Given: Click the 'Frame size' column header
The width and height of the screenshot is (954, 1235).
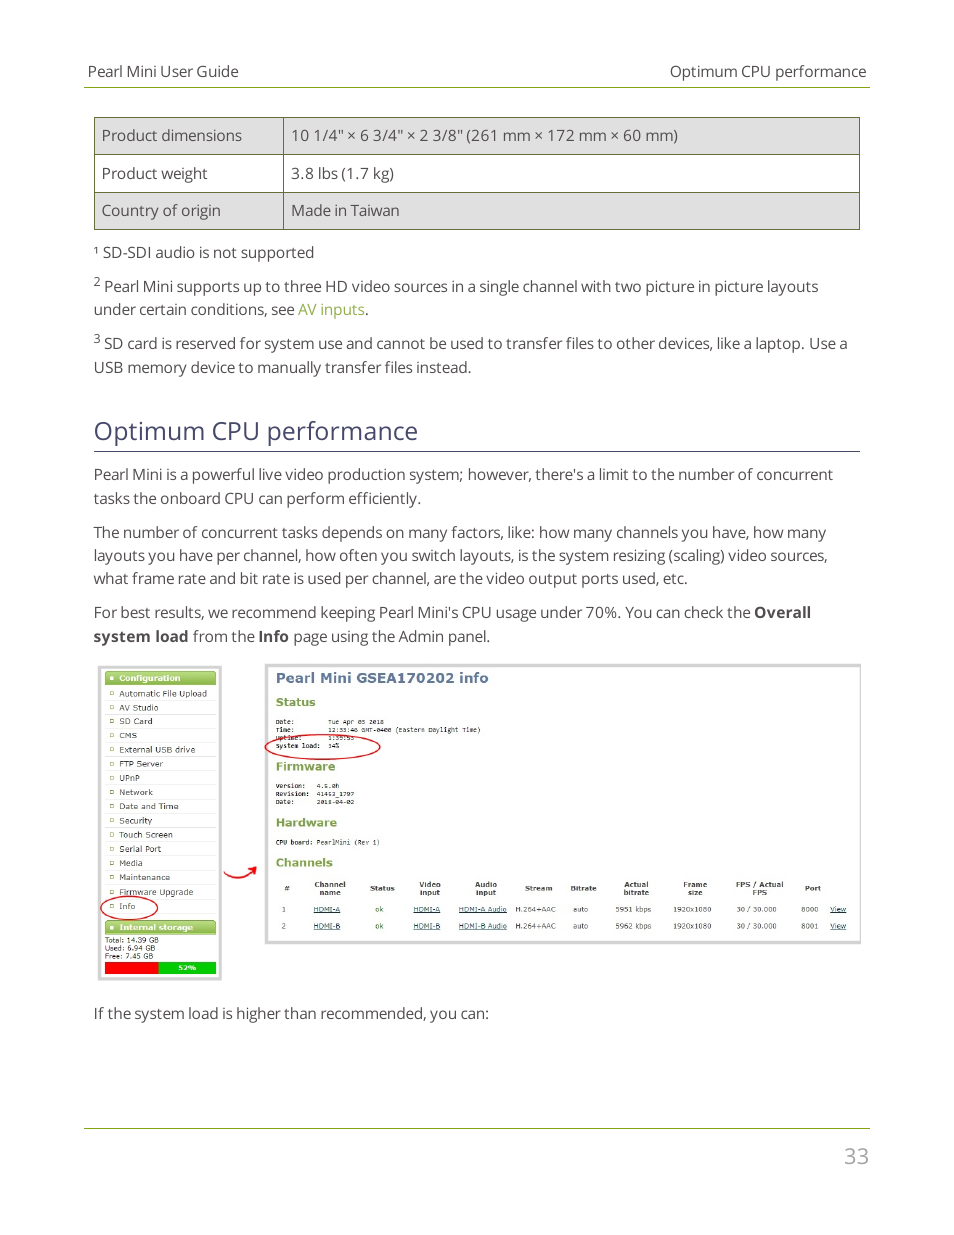Looking at the screenshot, I should click(695, 888).
